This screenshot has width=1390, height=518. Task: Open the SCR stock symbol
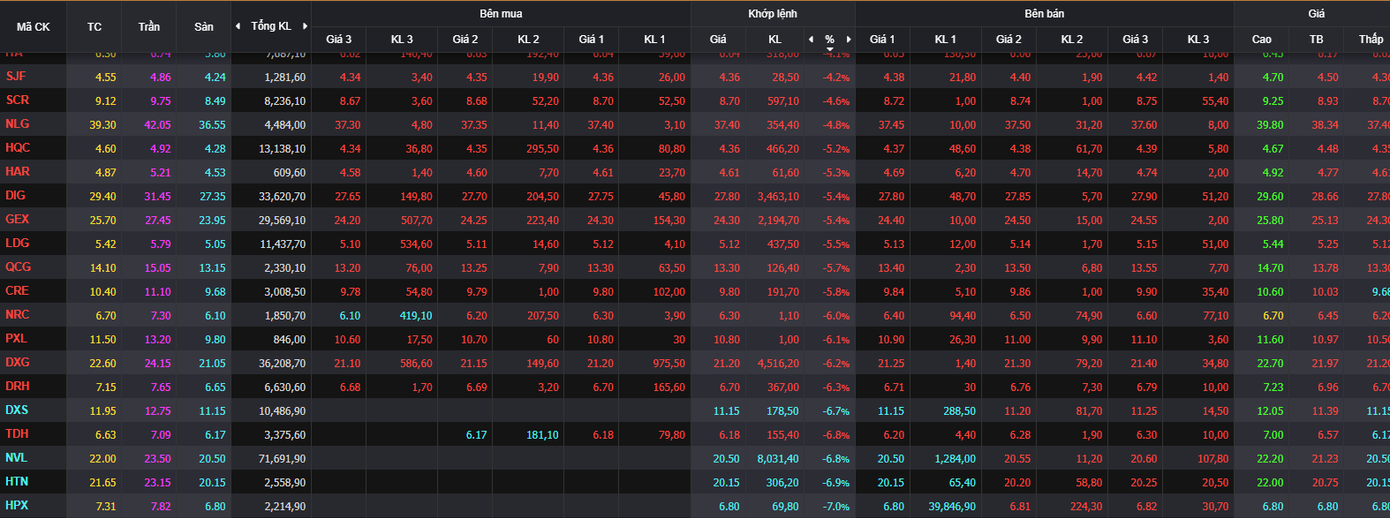click(17, 99)
